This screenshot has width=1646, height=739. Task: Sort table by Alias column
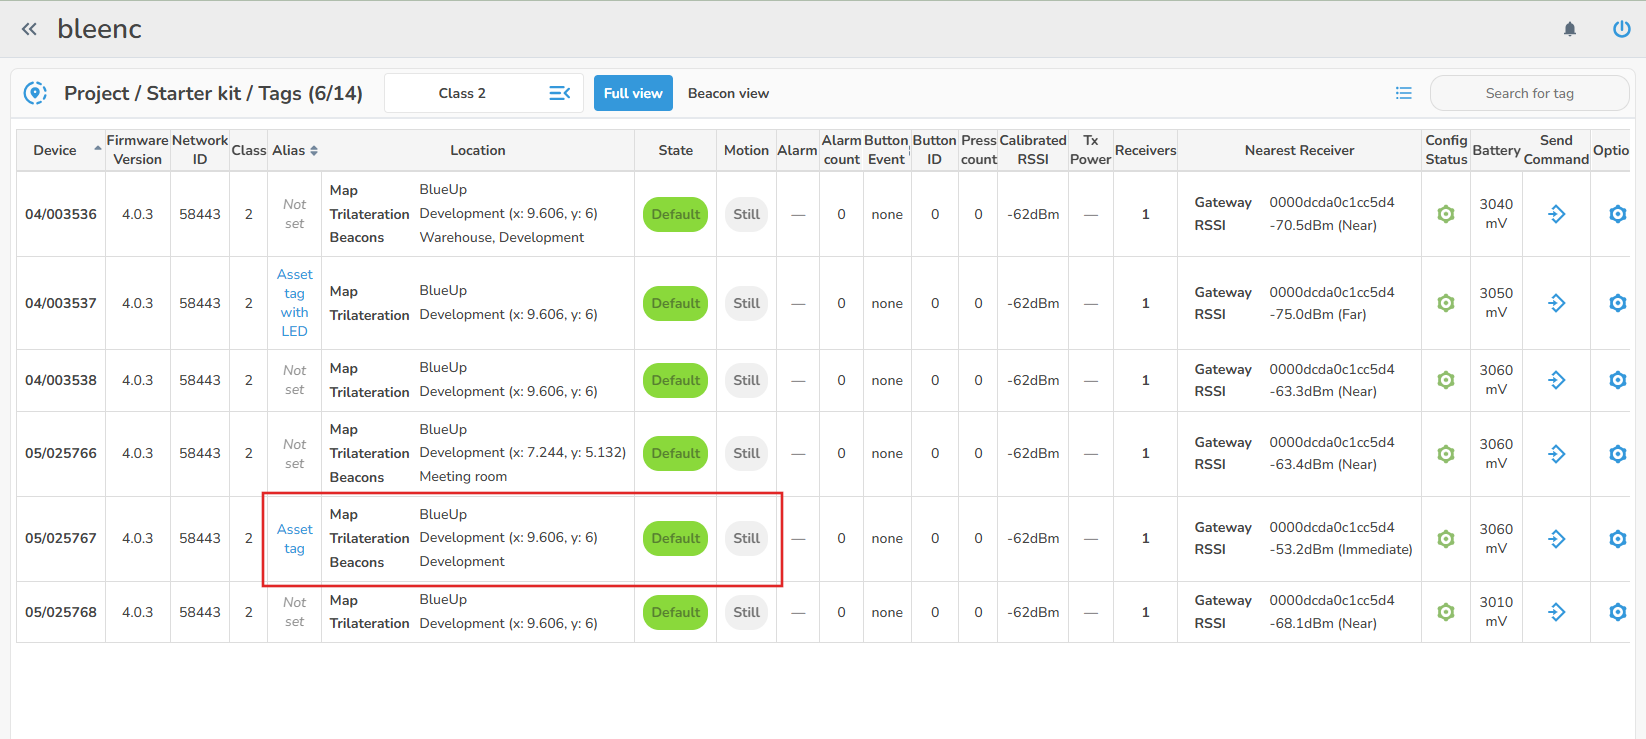click(295, 150)
